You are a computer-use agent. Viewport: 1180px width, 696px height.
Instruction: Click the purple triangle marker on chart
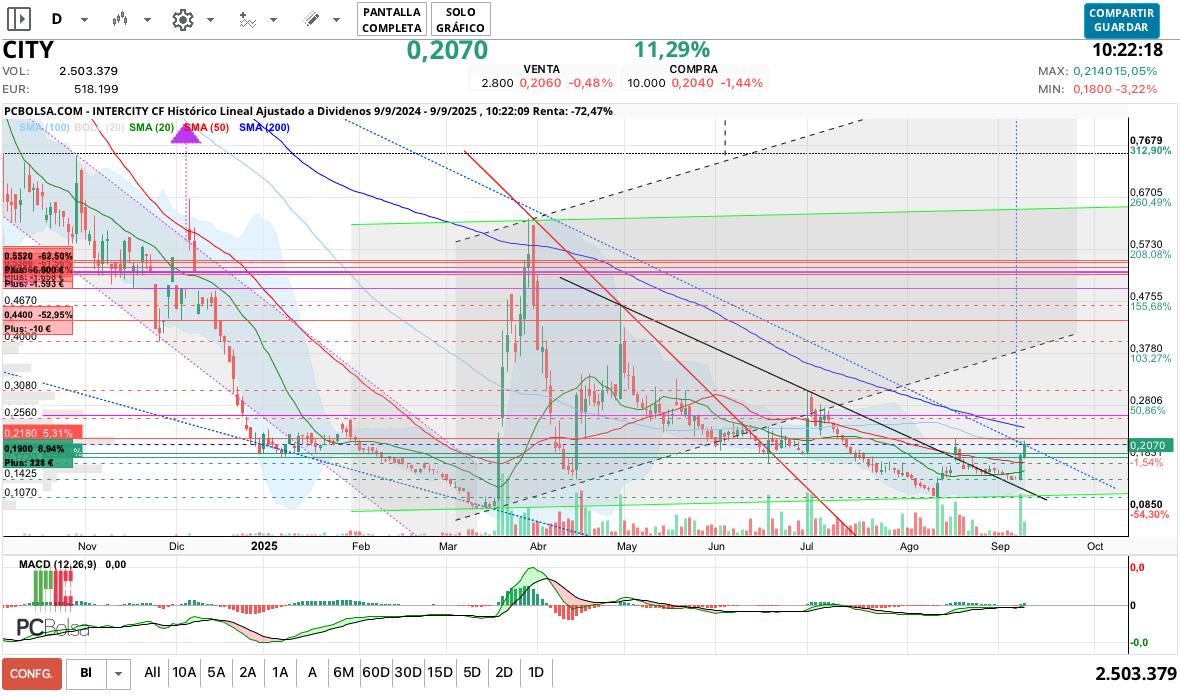[x=185, y=134]
